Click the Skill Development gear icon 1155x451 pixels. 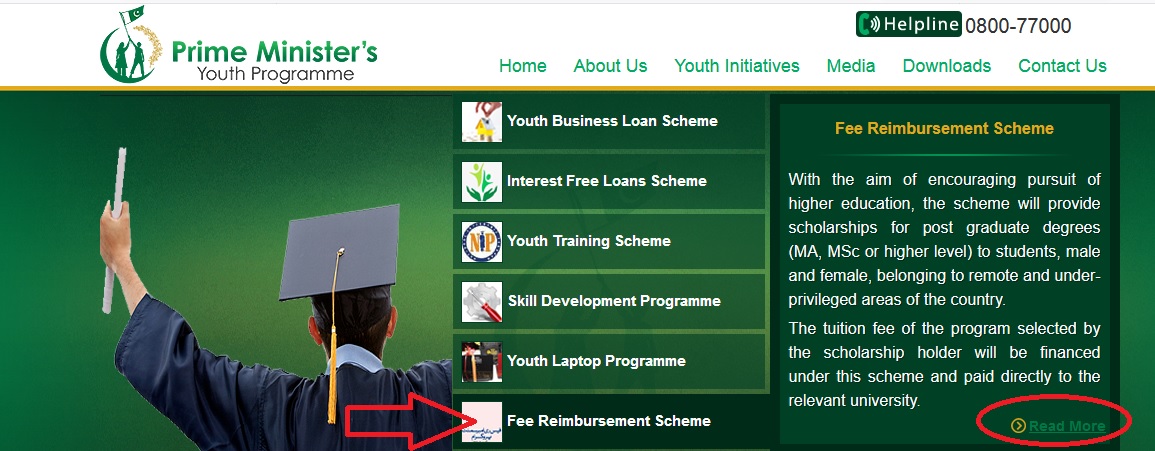482,302
